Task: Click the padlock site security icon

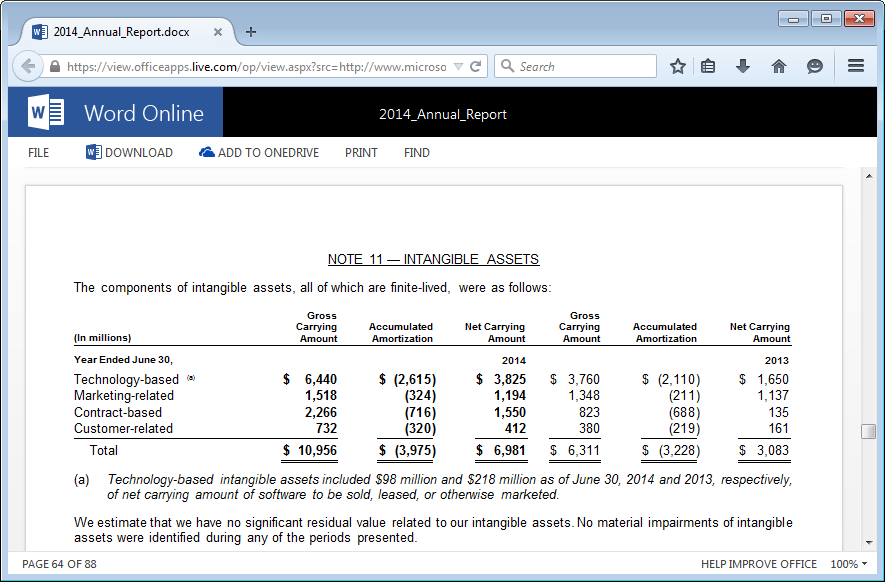Action: pos(55,67)
